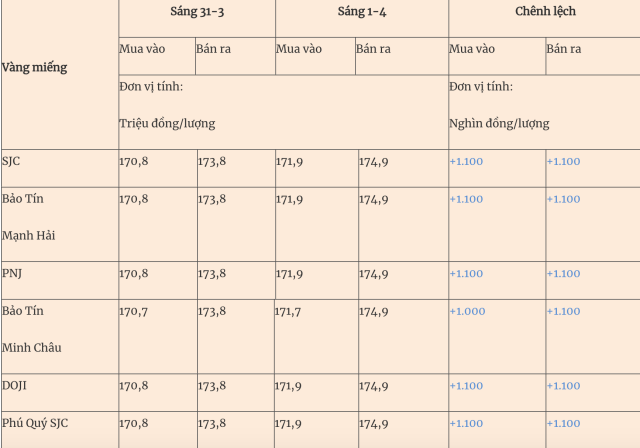Viewport: 640px width, 448px height.
Task: Select the "Sáng 1-4" column header
Action: [x=361, y=11]
